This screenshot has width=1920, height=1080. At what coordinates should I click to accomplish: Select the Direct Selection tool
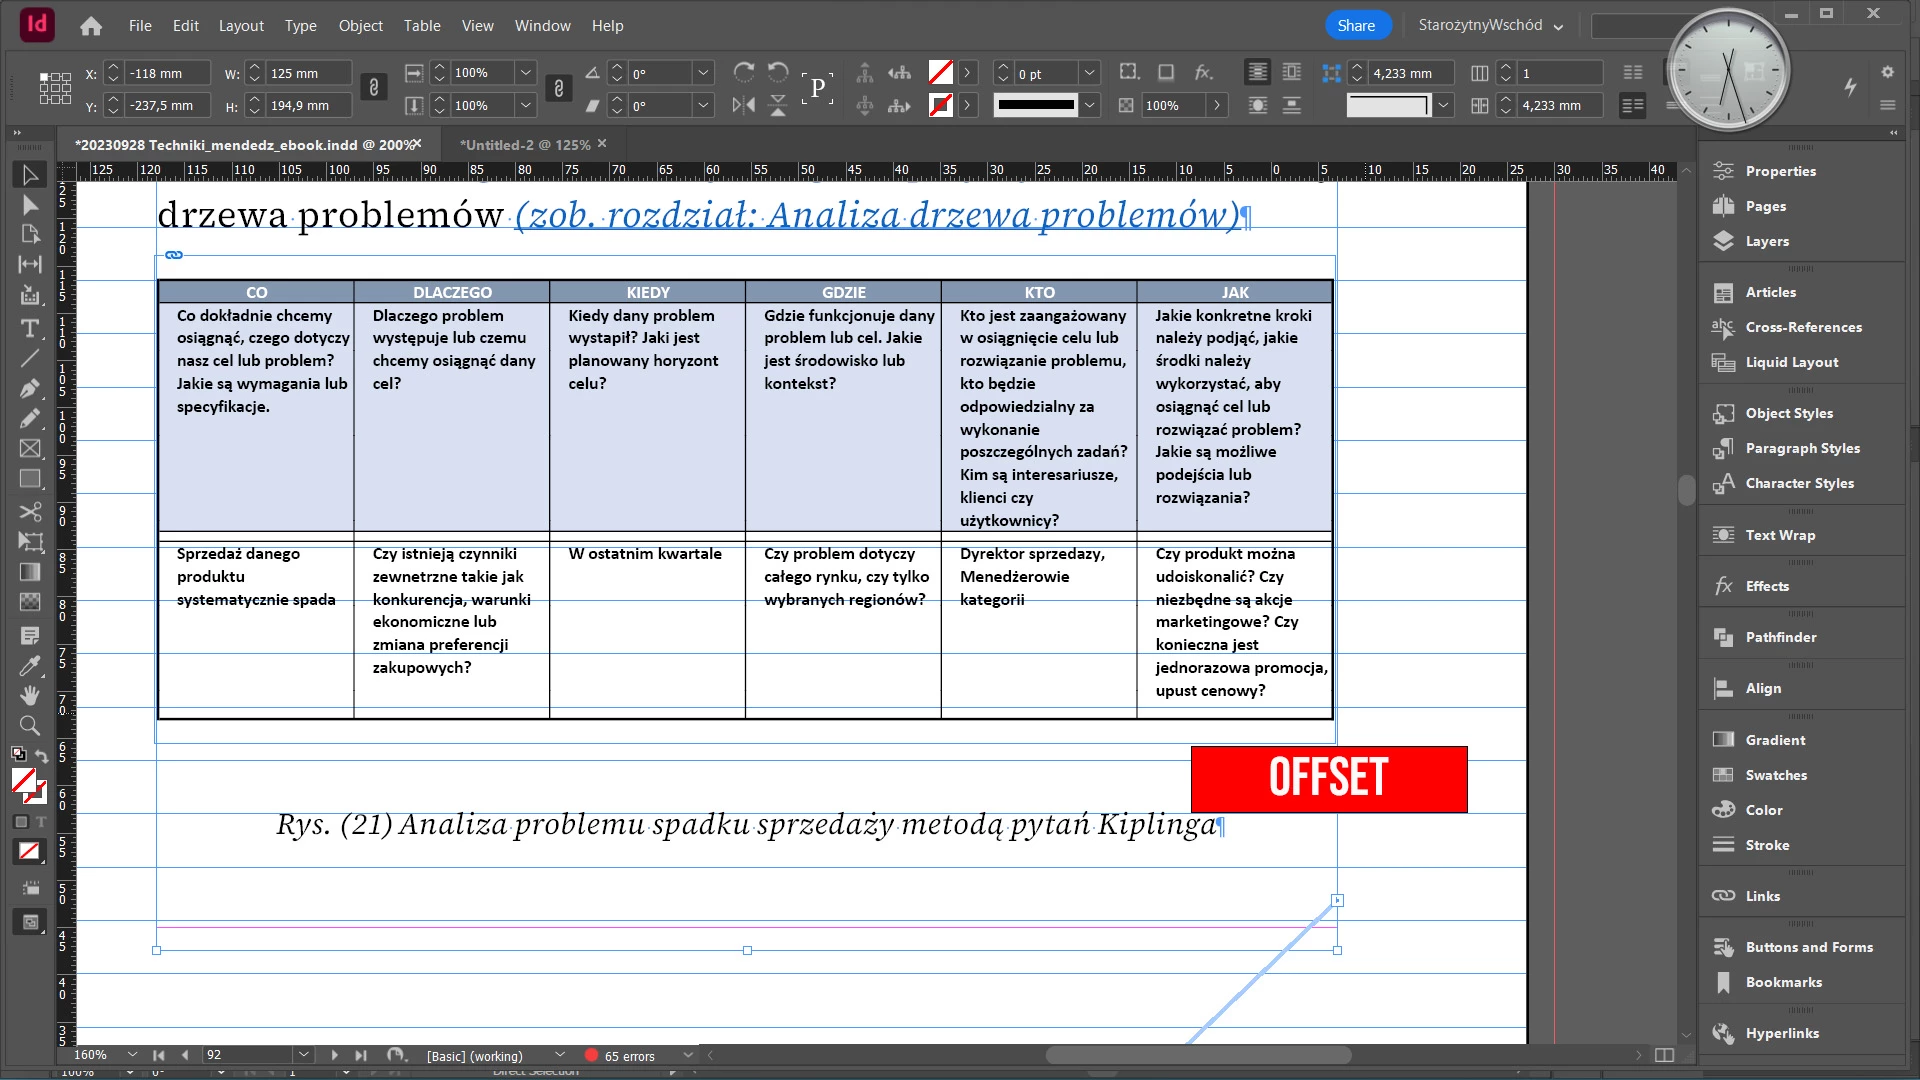click(x=30, y=204)
